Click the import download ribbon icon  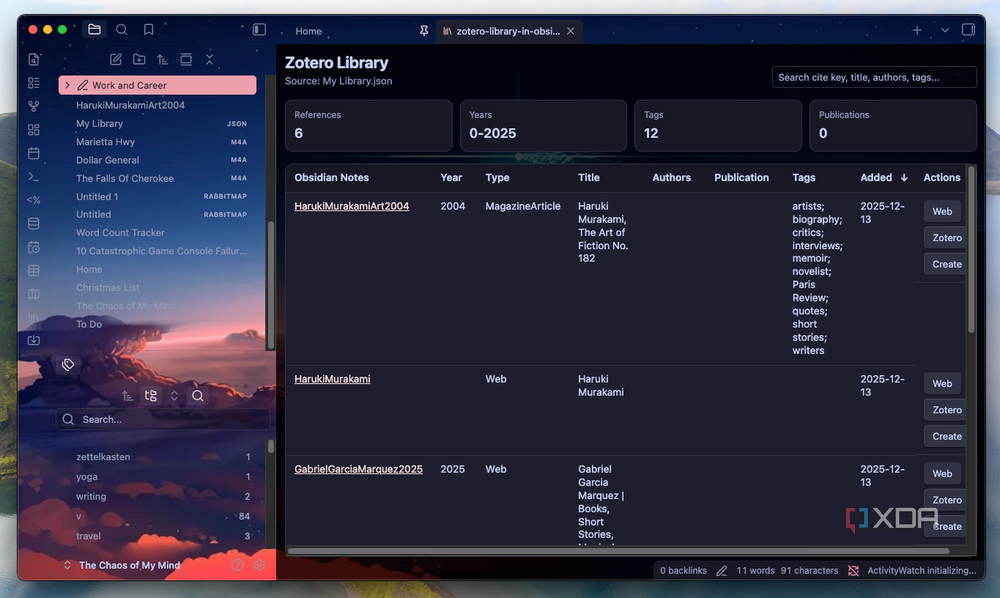pos(34,340)
